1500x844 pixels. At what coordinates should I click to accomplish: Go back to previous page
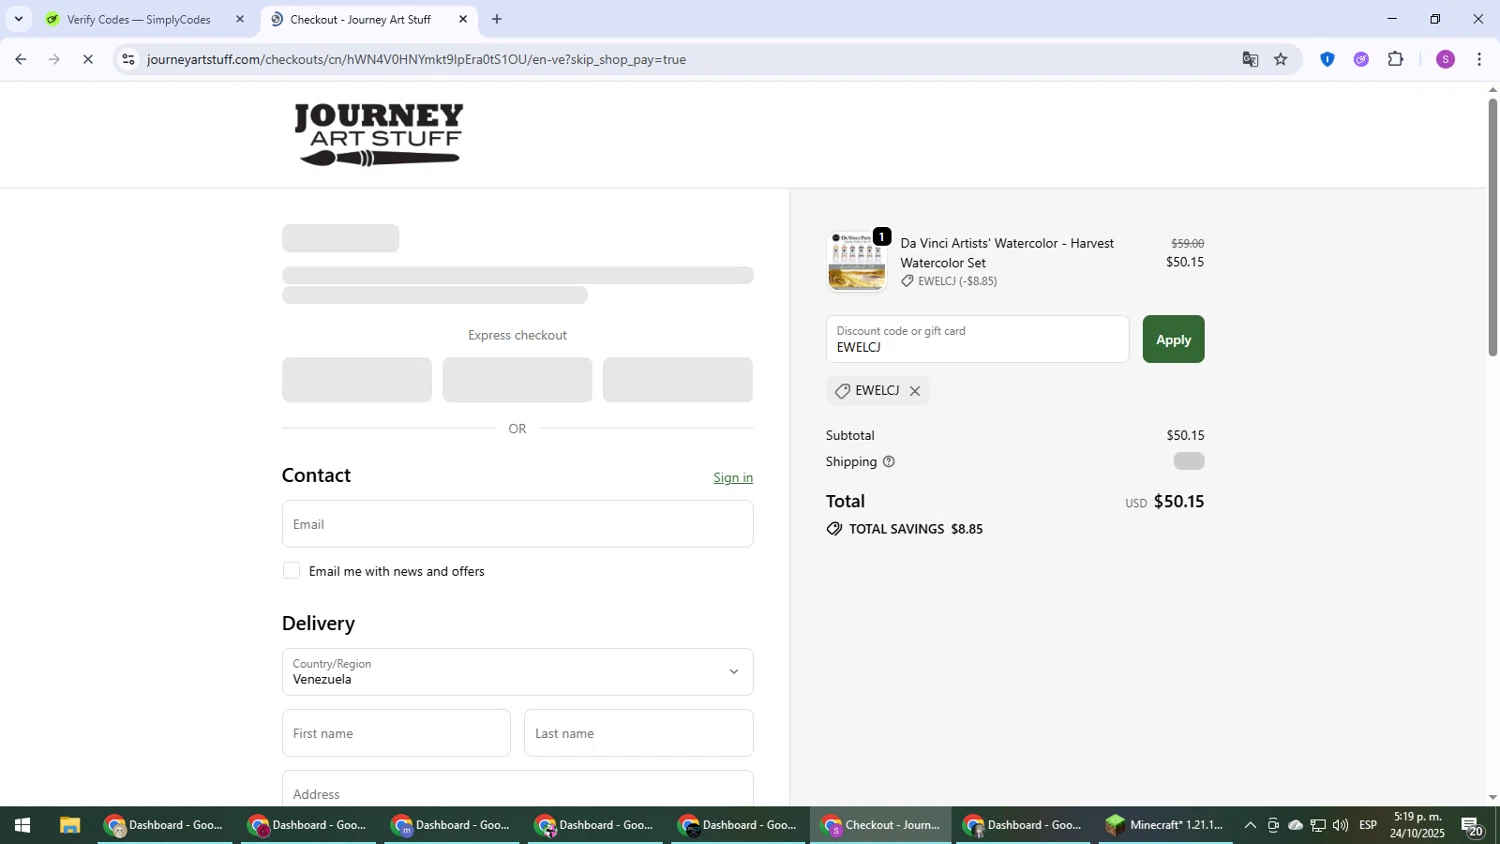pos(20,60)
